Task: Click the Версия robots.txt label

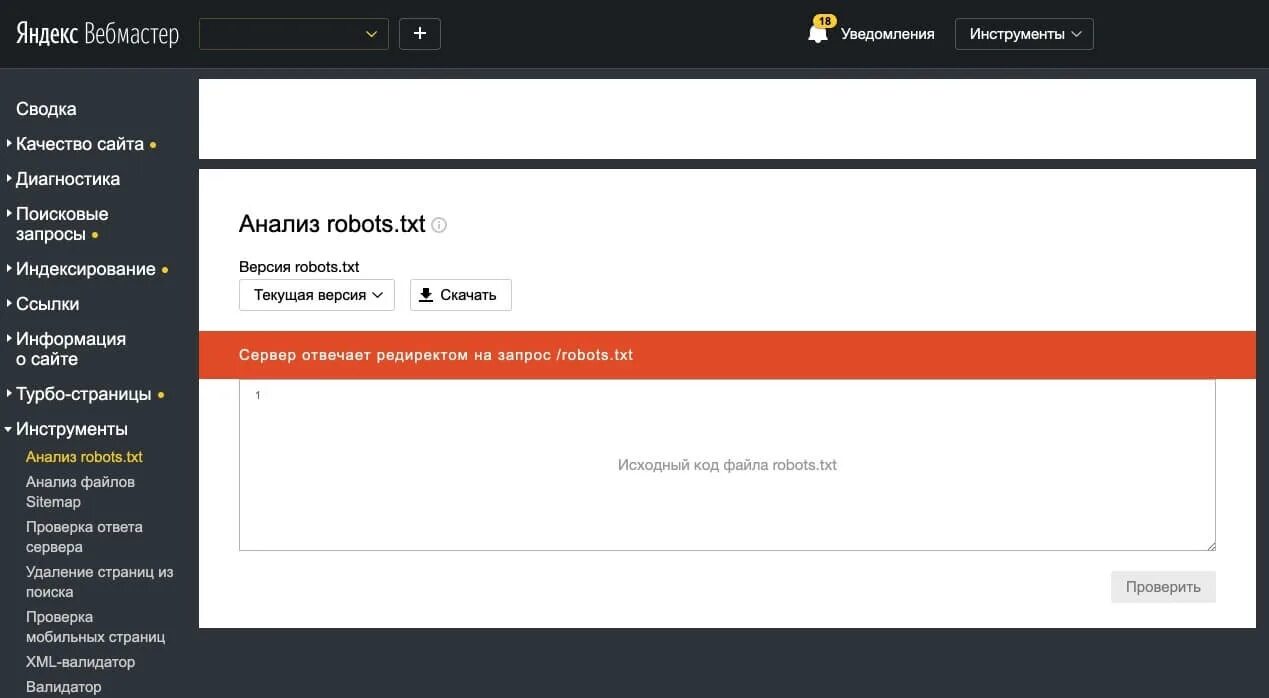Action: click(299, 267)
